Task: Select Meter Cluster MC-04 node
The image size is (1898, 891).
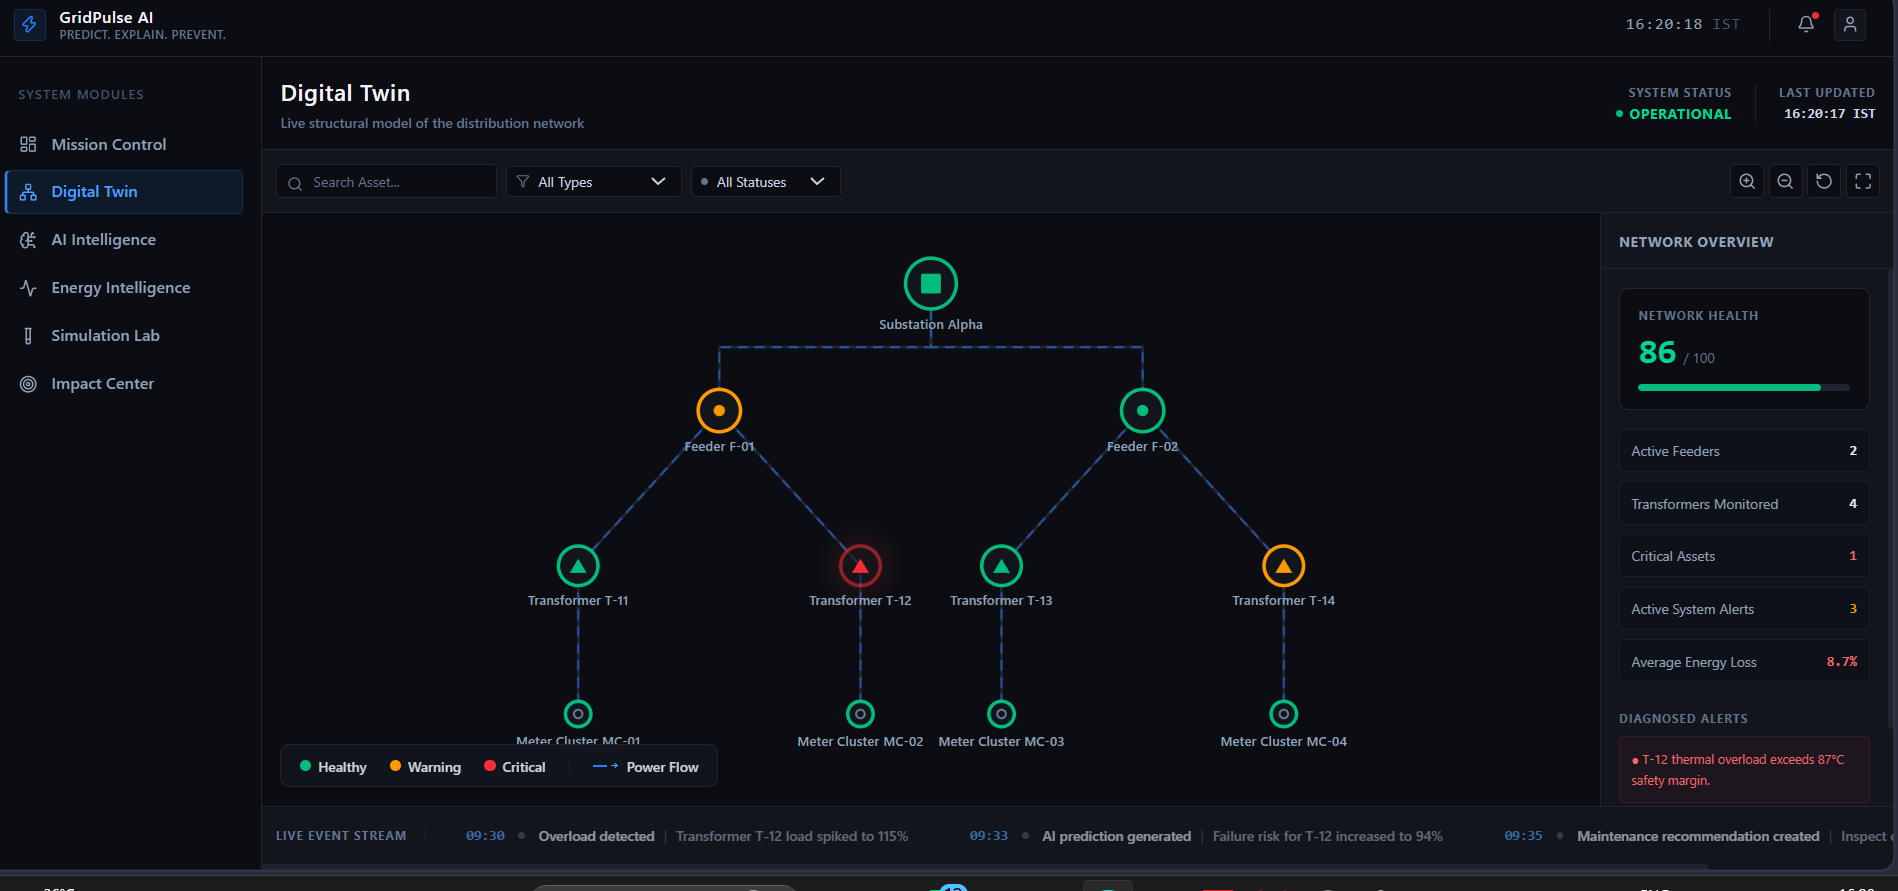Action: (1284, 714)
